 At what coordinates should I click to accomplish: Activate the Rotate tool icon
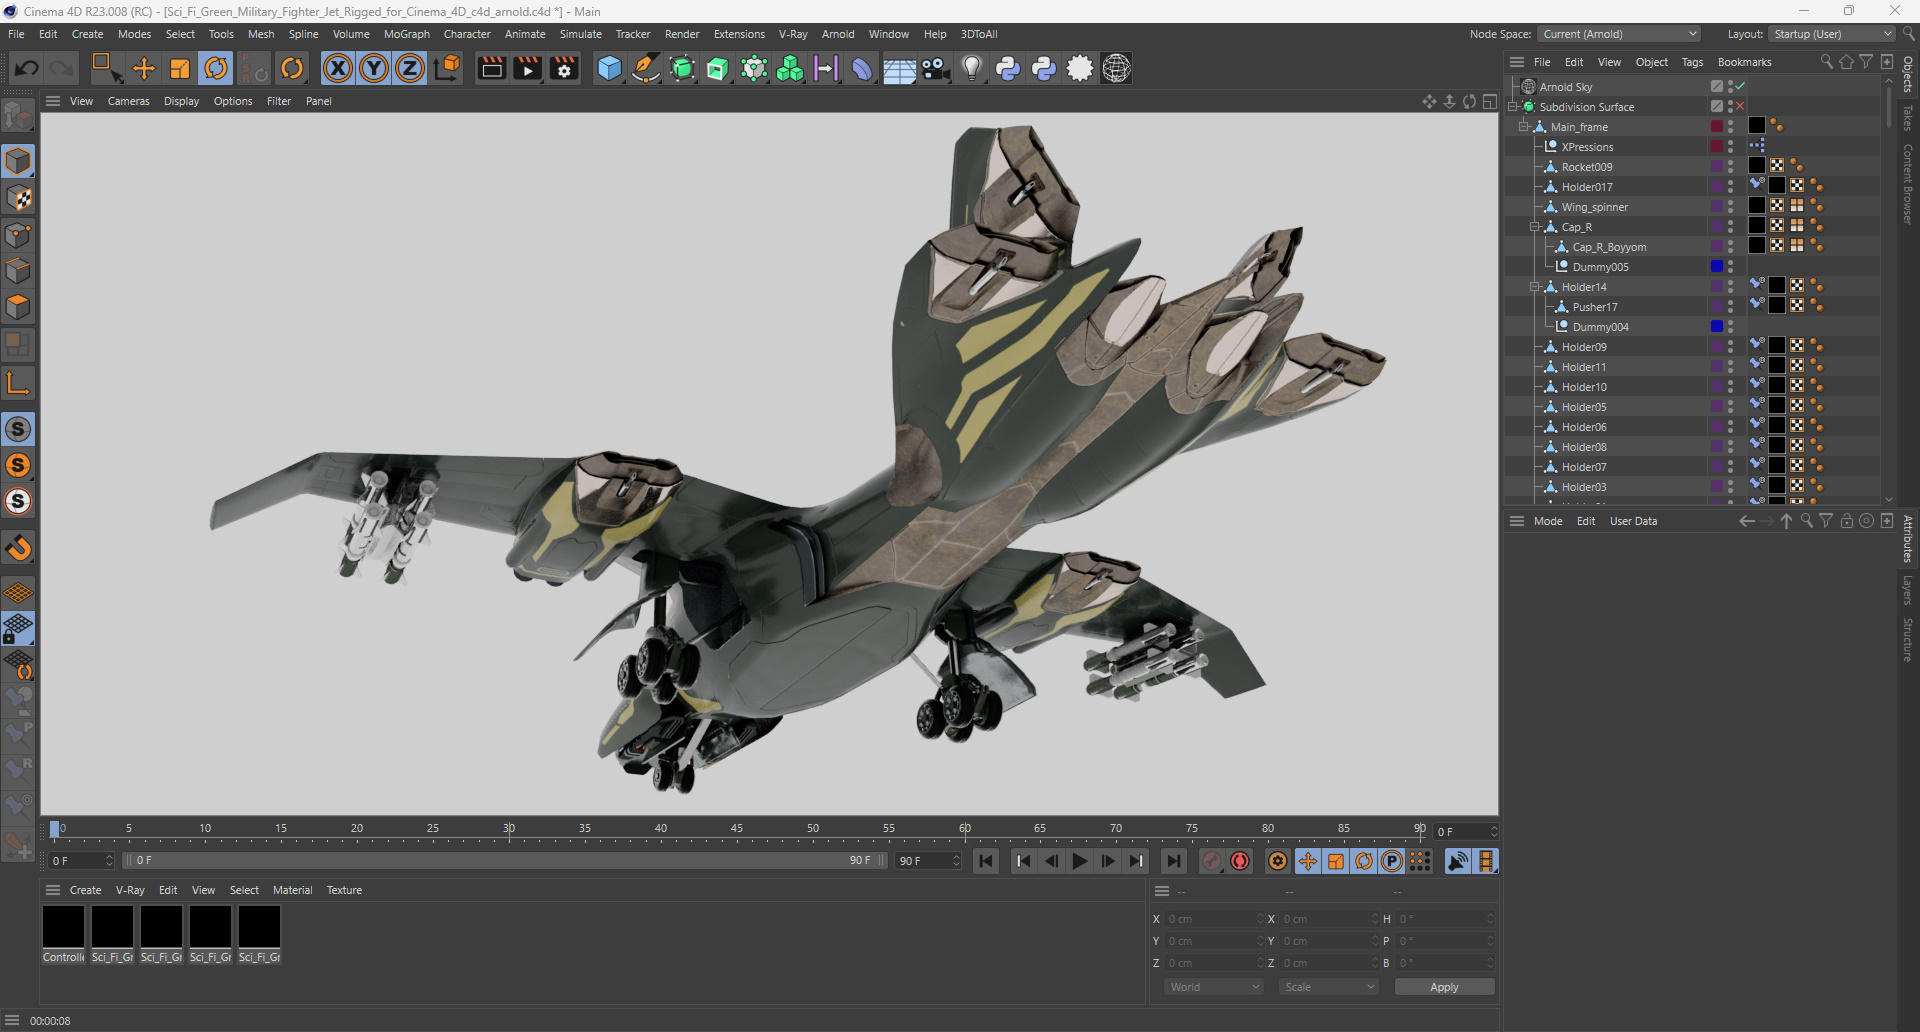[216, 68]
